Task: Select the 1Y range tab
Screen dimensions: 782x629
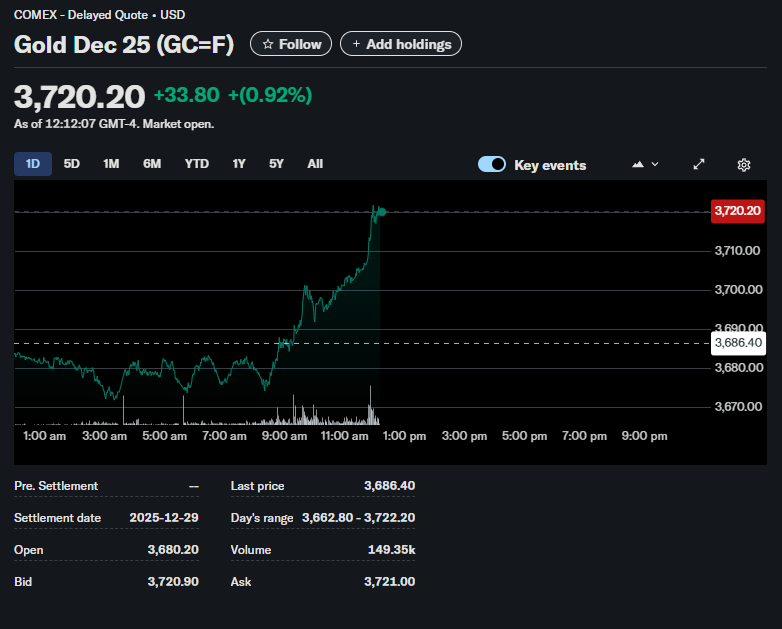Action: tap(239, 164)
